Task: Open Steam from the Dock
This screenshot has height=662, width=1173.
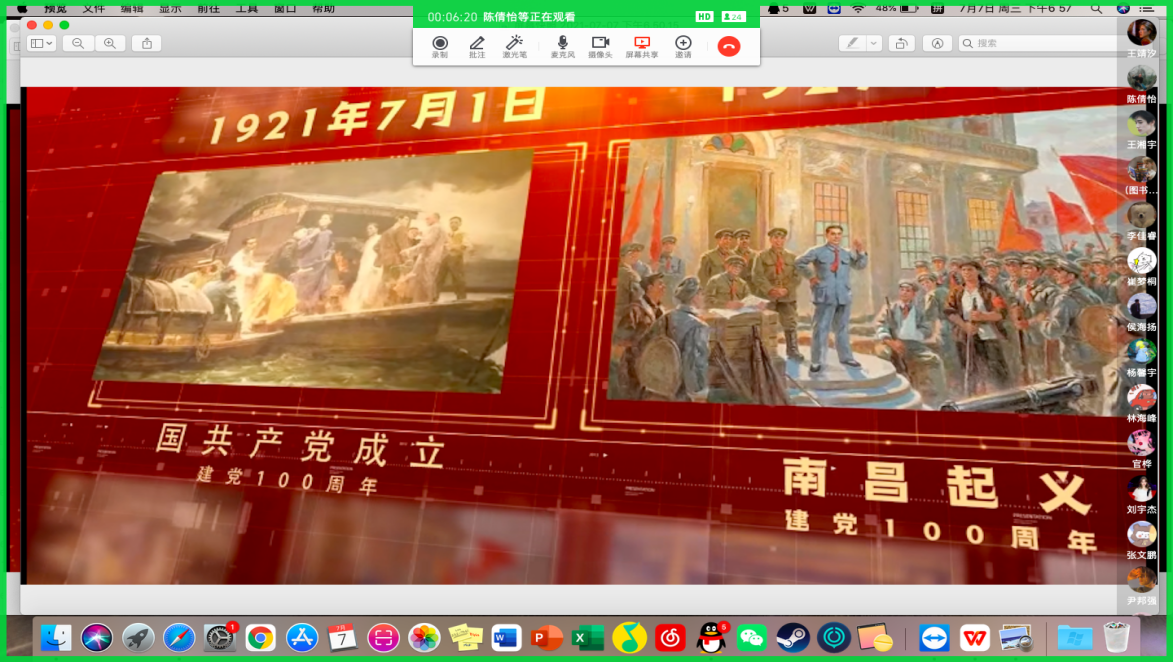Action: (x=793, y=637)
